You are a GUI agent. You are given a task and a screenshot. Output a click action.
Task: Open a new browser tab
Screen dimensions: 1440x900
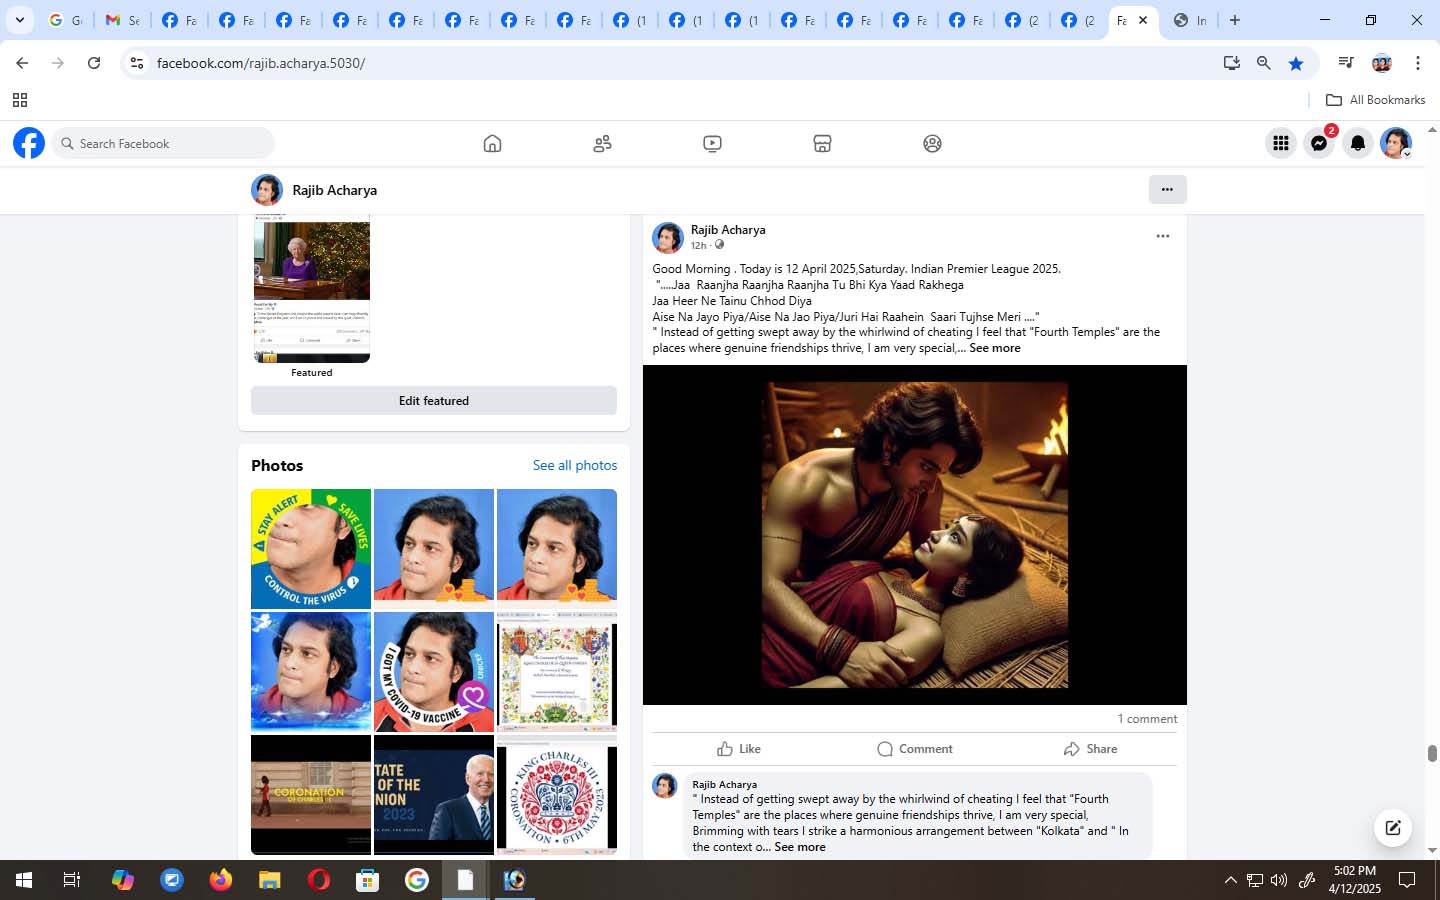pos(1235,20)
